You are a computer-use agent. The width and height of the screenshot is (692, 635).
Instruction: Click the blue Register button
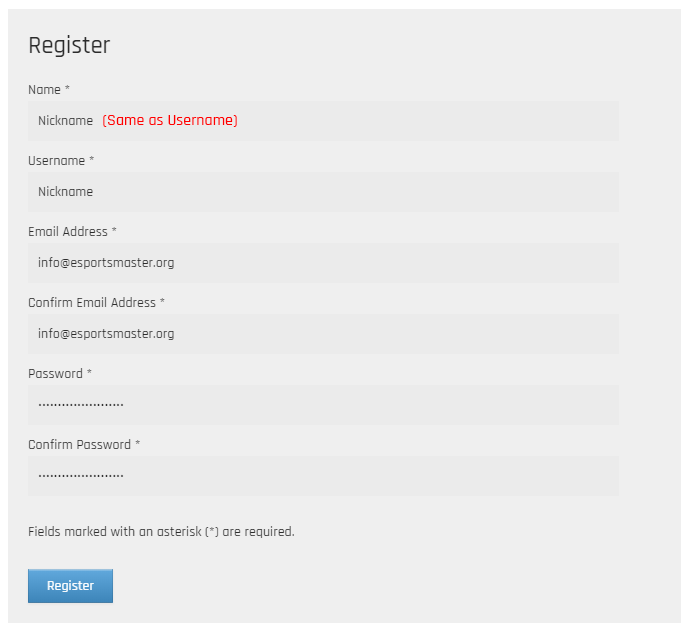pos(71,586)
